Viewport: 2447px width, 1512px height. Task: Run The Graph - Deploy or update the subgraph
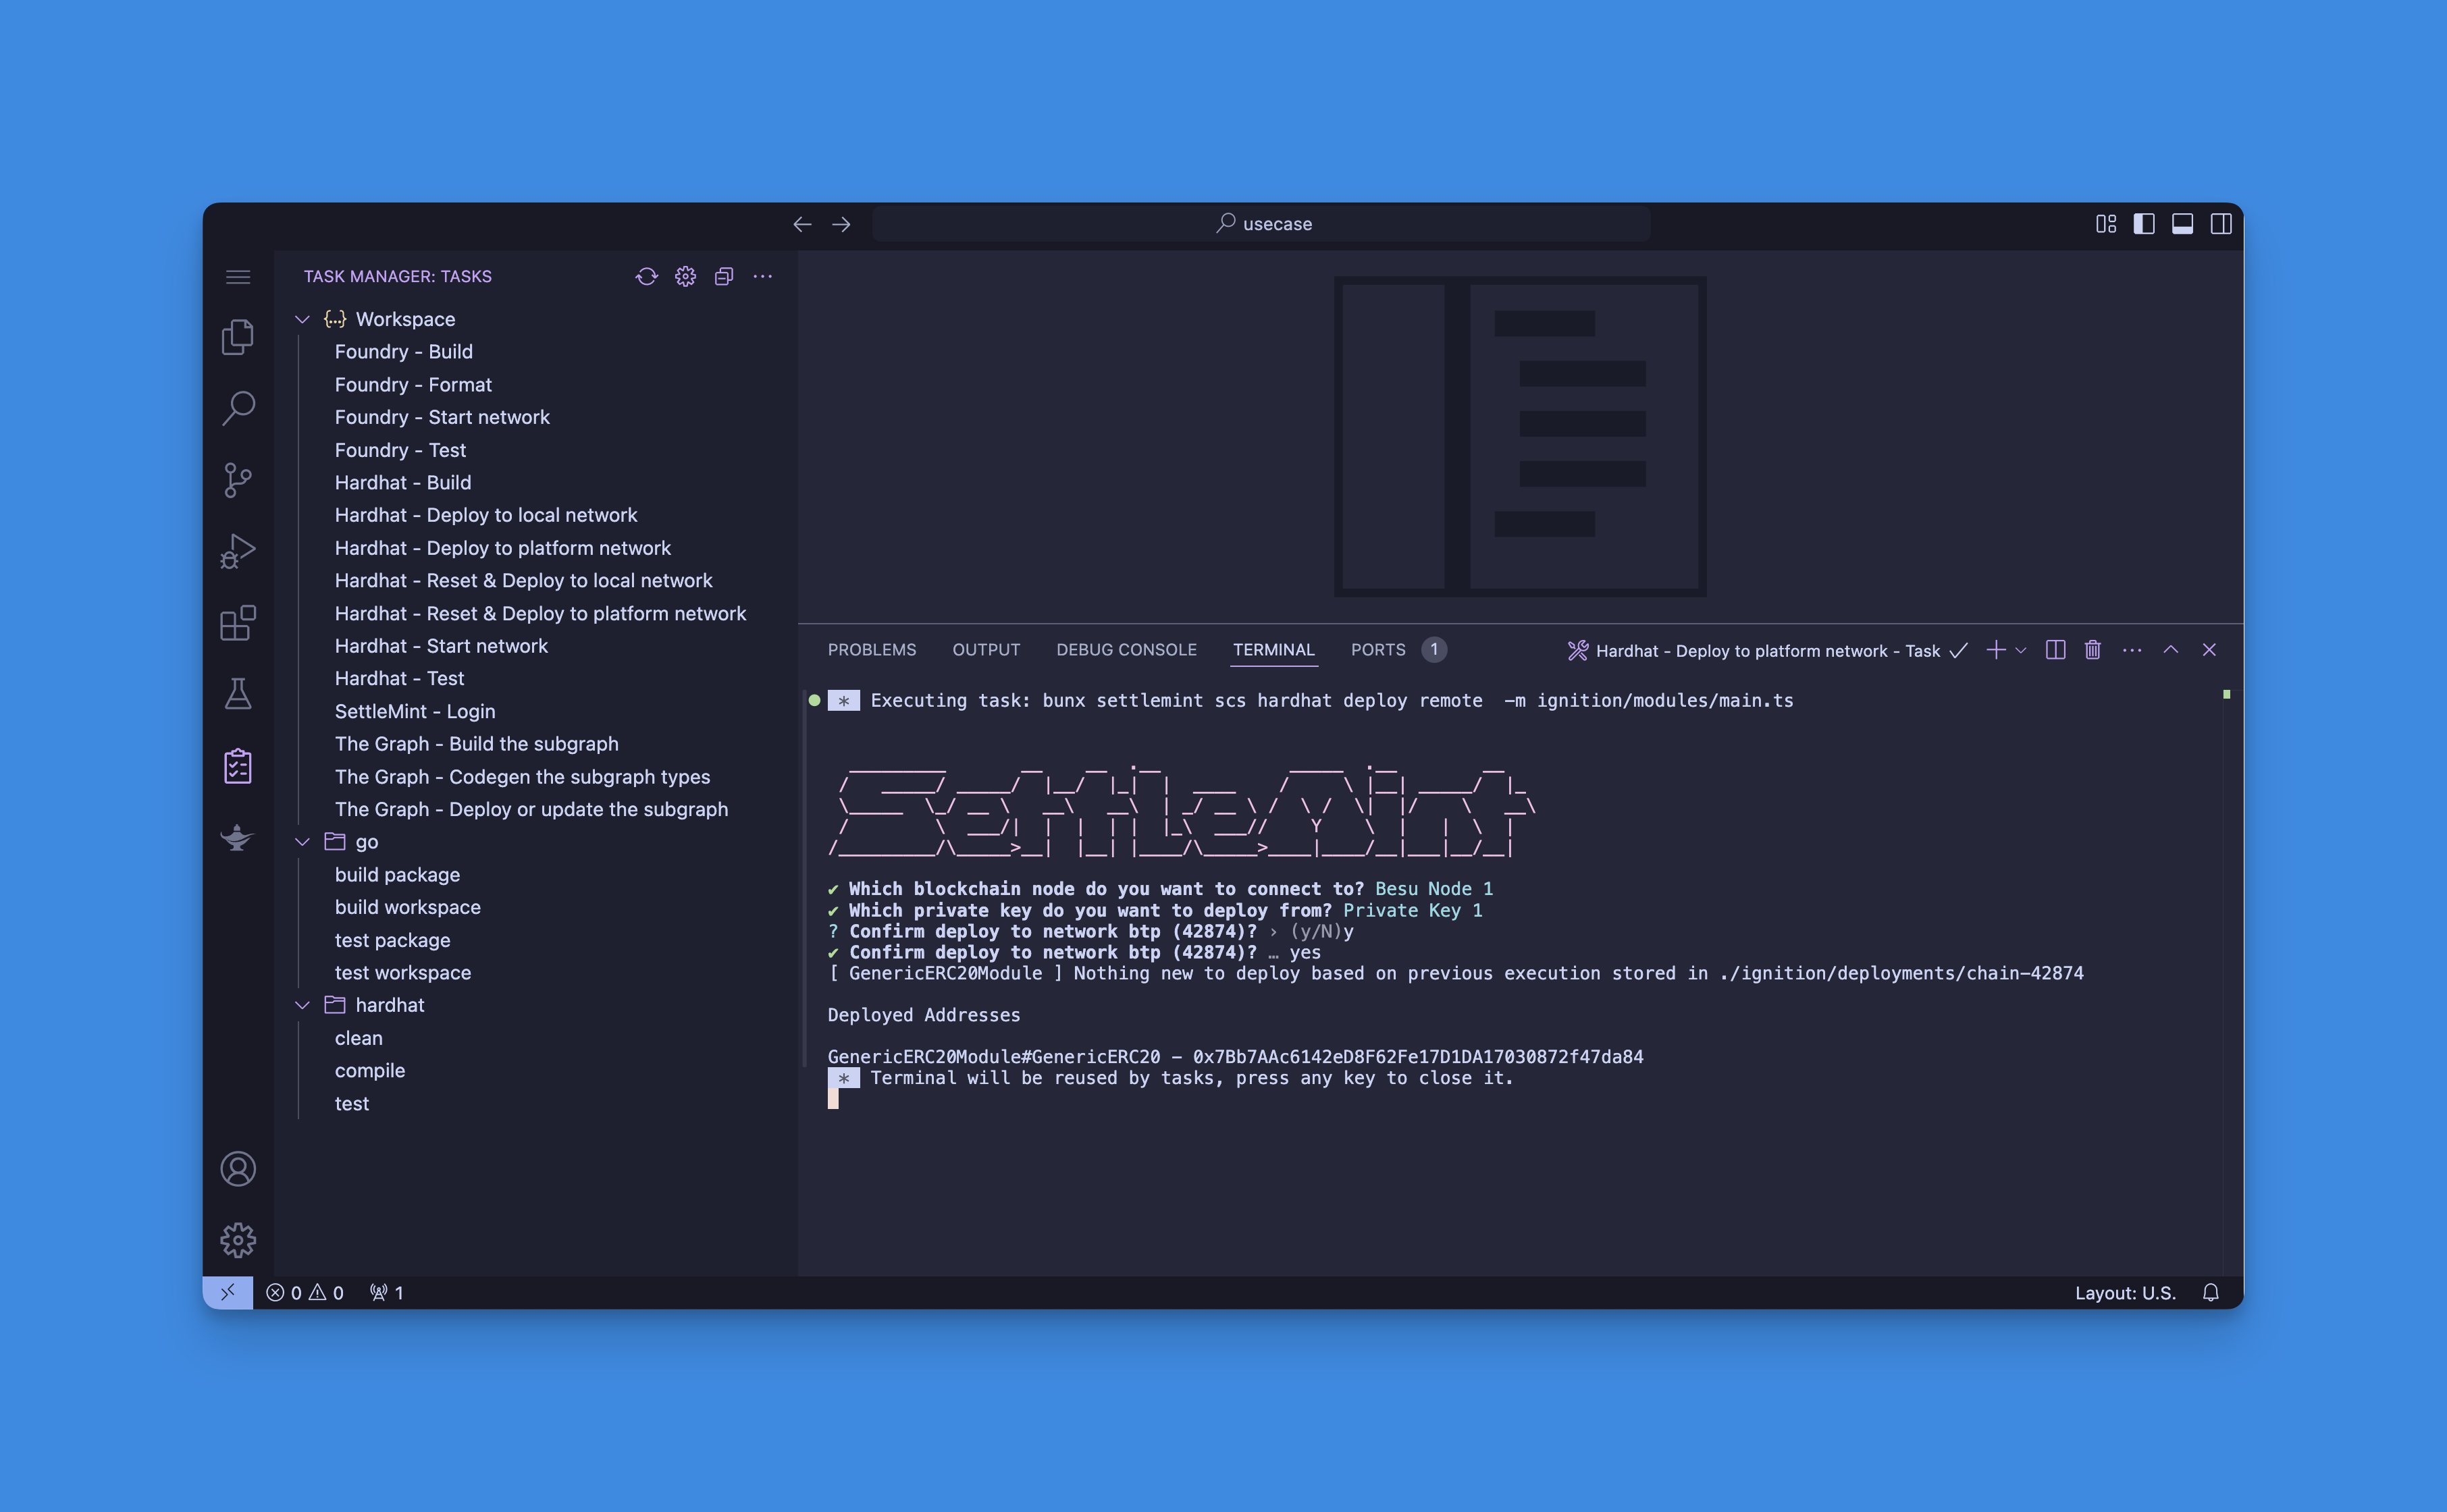coord(531,810)
